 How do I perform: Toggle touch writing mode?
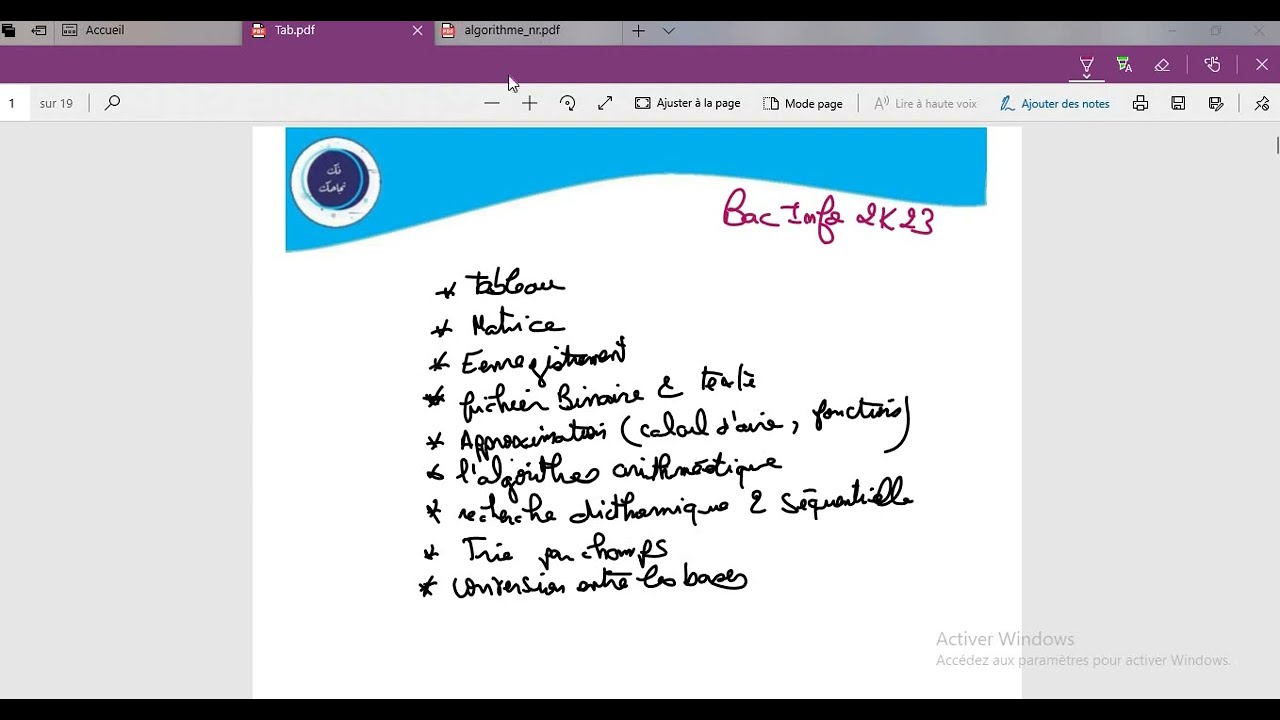pyautogui.click(x=1213, y=65)
